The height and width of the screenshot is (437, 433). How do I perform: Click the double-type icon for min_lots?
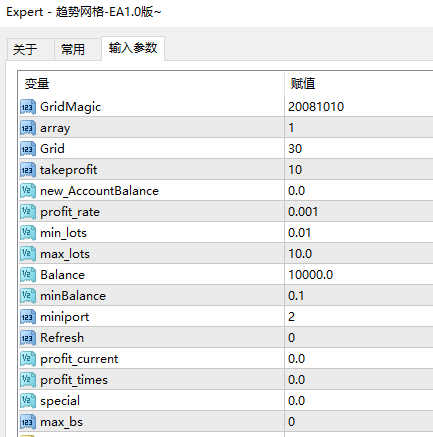pyautogui.click(x=28, y=233)
